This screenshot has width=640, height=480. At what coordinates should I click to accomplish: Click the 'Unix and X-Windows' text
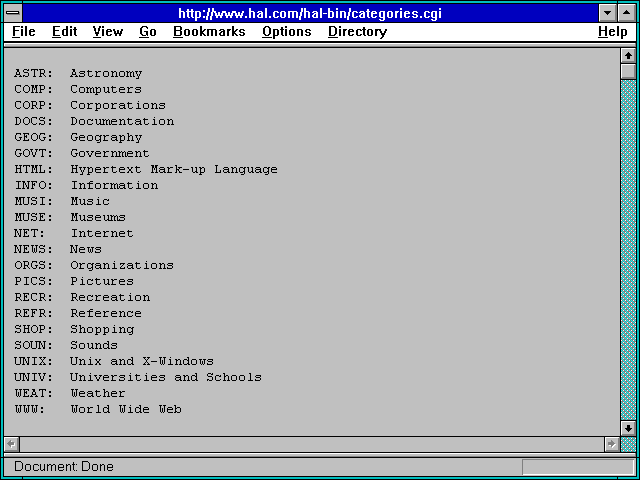tap(142, 361)
